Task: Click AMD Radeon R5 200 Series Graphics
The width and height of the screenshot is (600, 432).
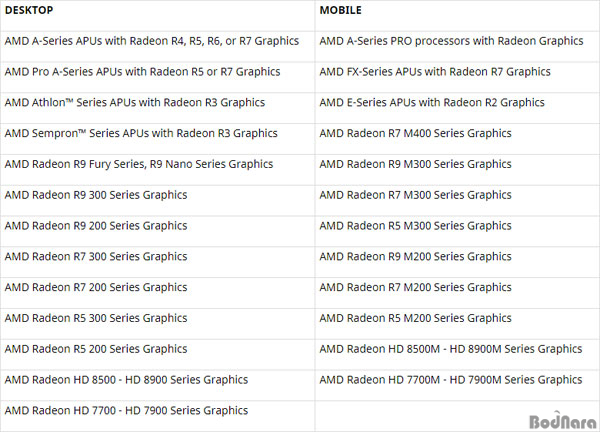Action: [x=96, y=349]
